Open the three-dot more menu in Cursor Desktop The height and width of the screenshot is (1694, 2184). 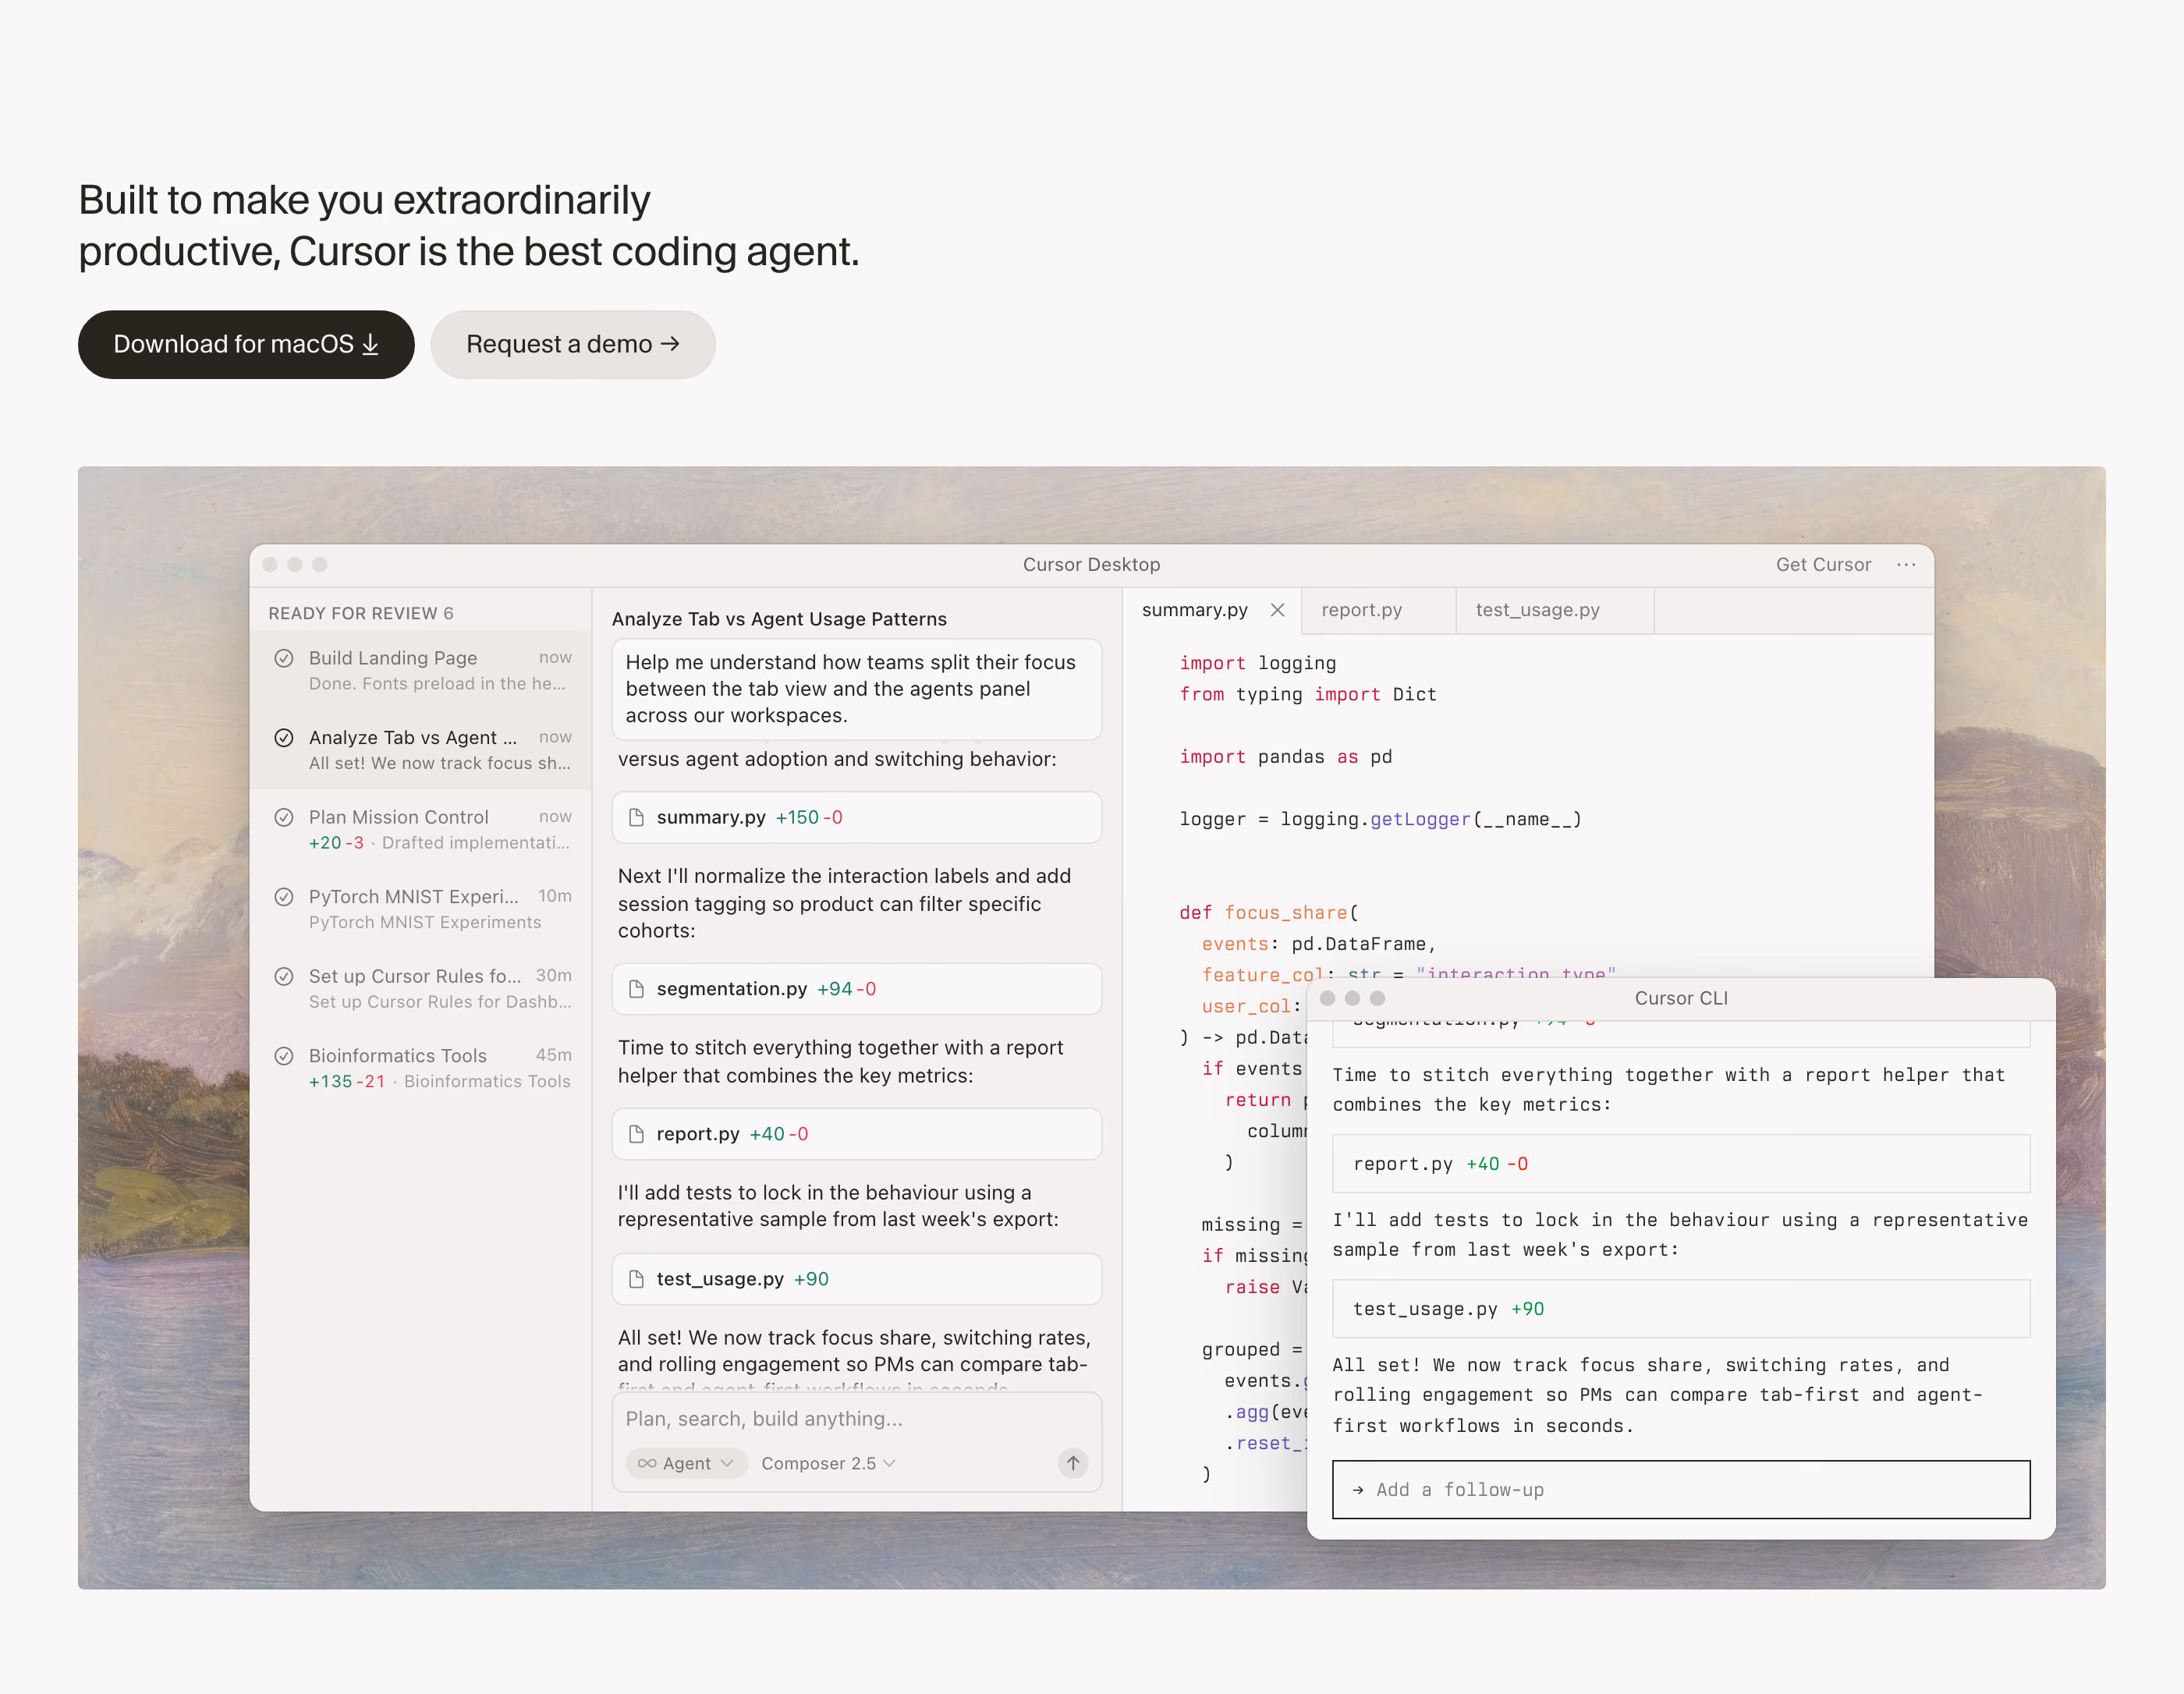[x=1907, y=565]
